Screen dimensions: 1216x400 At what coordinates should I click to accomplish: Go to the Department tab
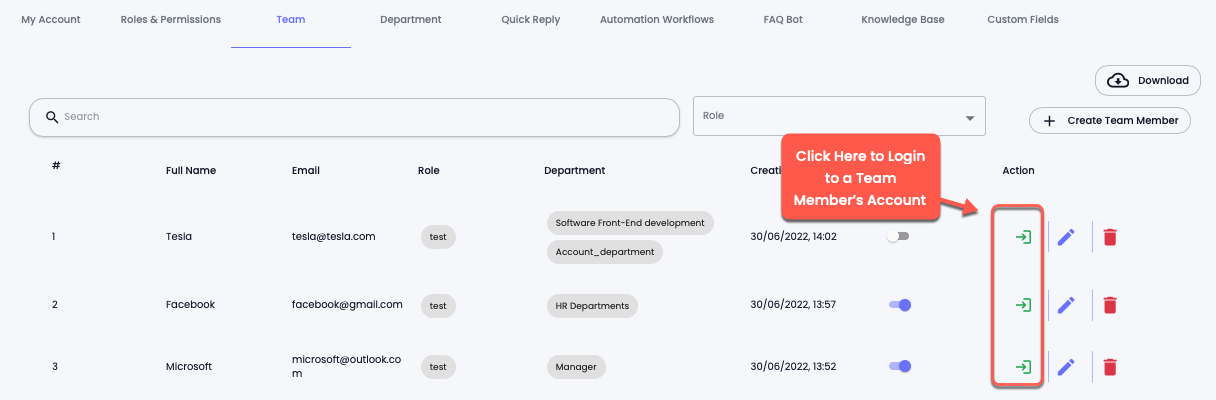(x=411, y=20)
